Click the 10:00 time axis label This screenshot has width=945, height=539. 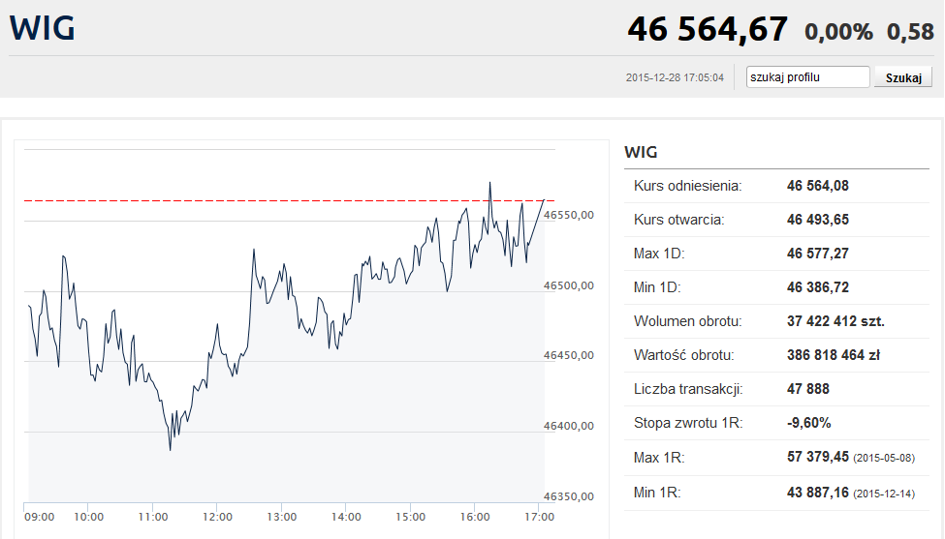89,517
